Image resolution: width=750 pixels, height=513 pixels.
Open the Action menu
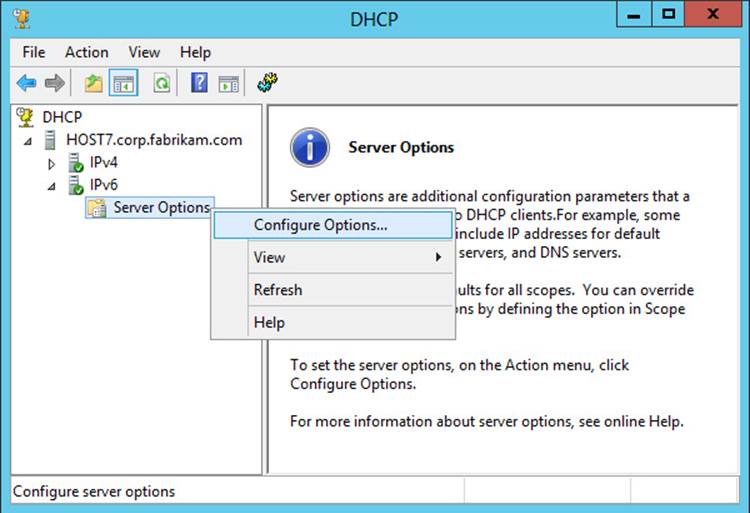[x=87, y=52]
